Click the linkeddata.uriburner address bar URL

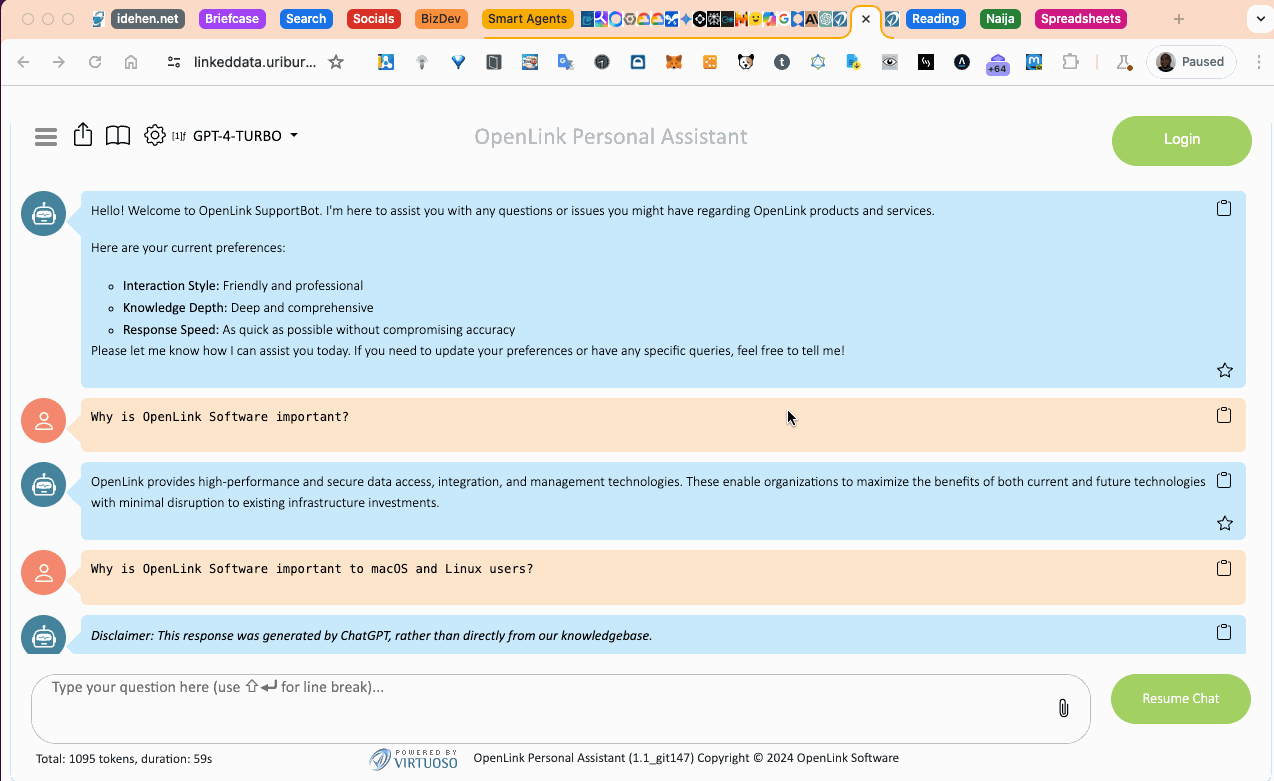click(x=255, y=62)
